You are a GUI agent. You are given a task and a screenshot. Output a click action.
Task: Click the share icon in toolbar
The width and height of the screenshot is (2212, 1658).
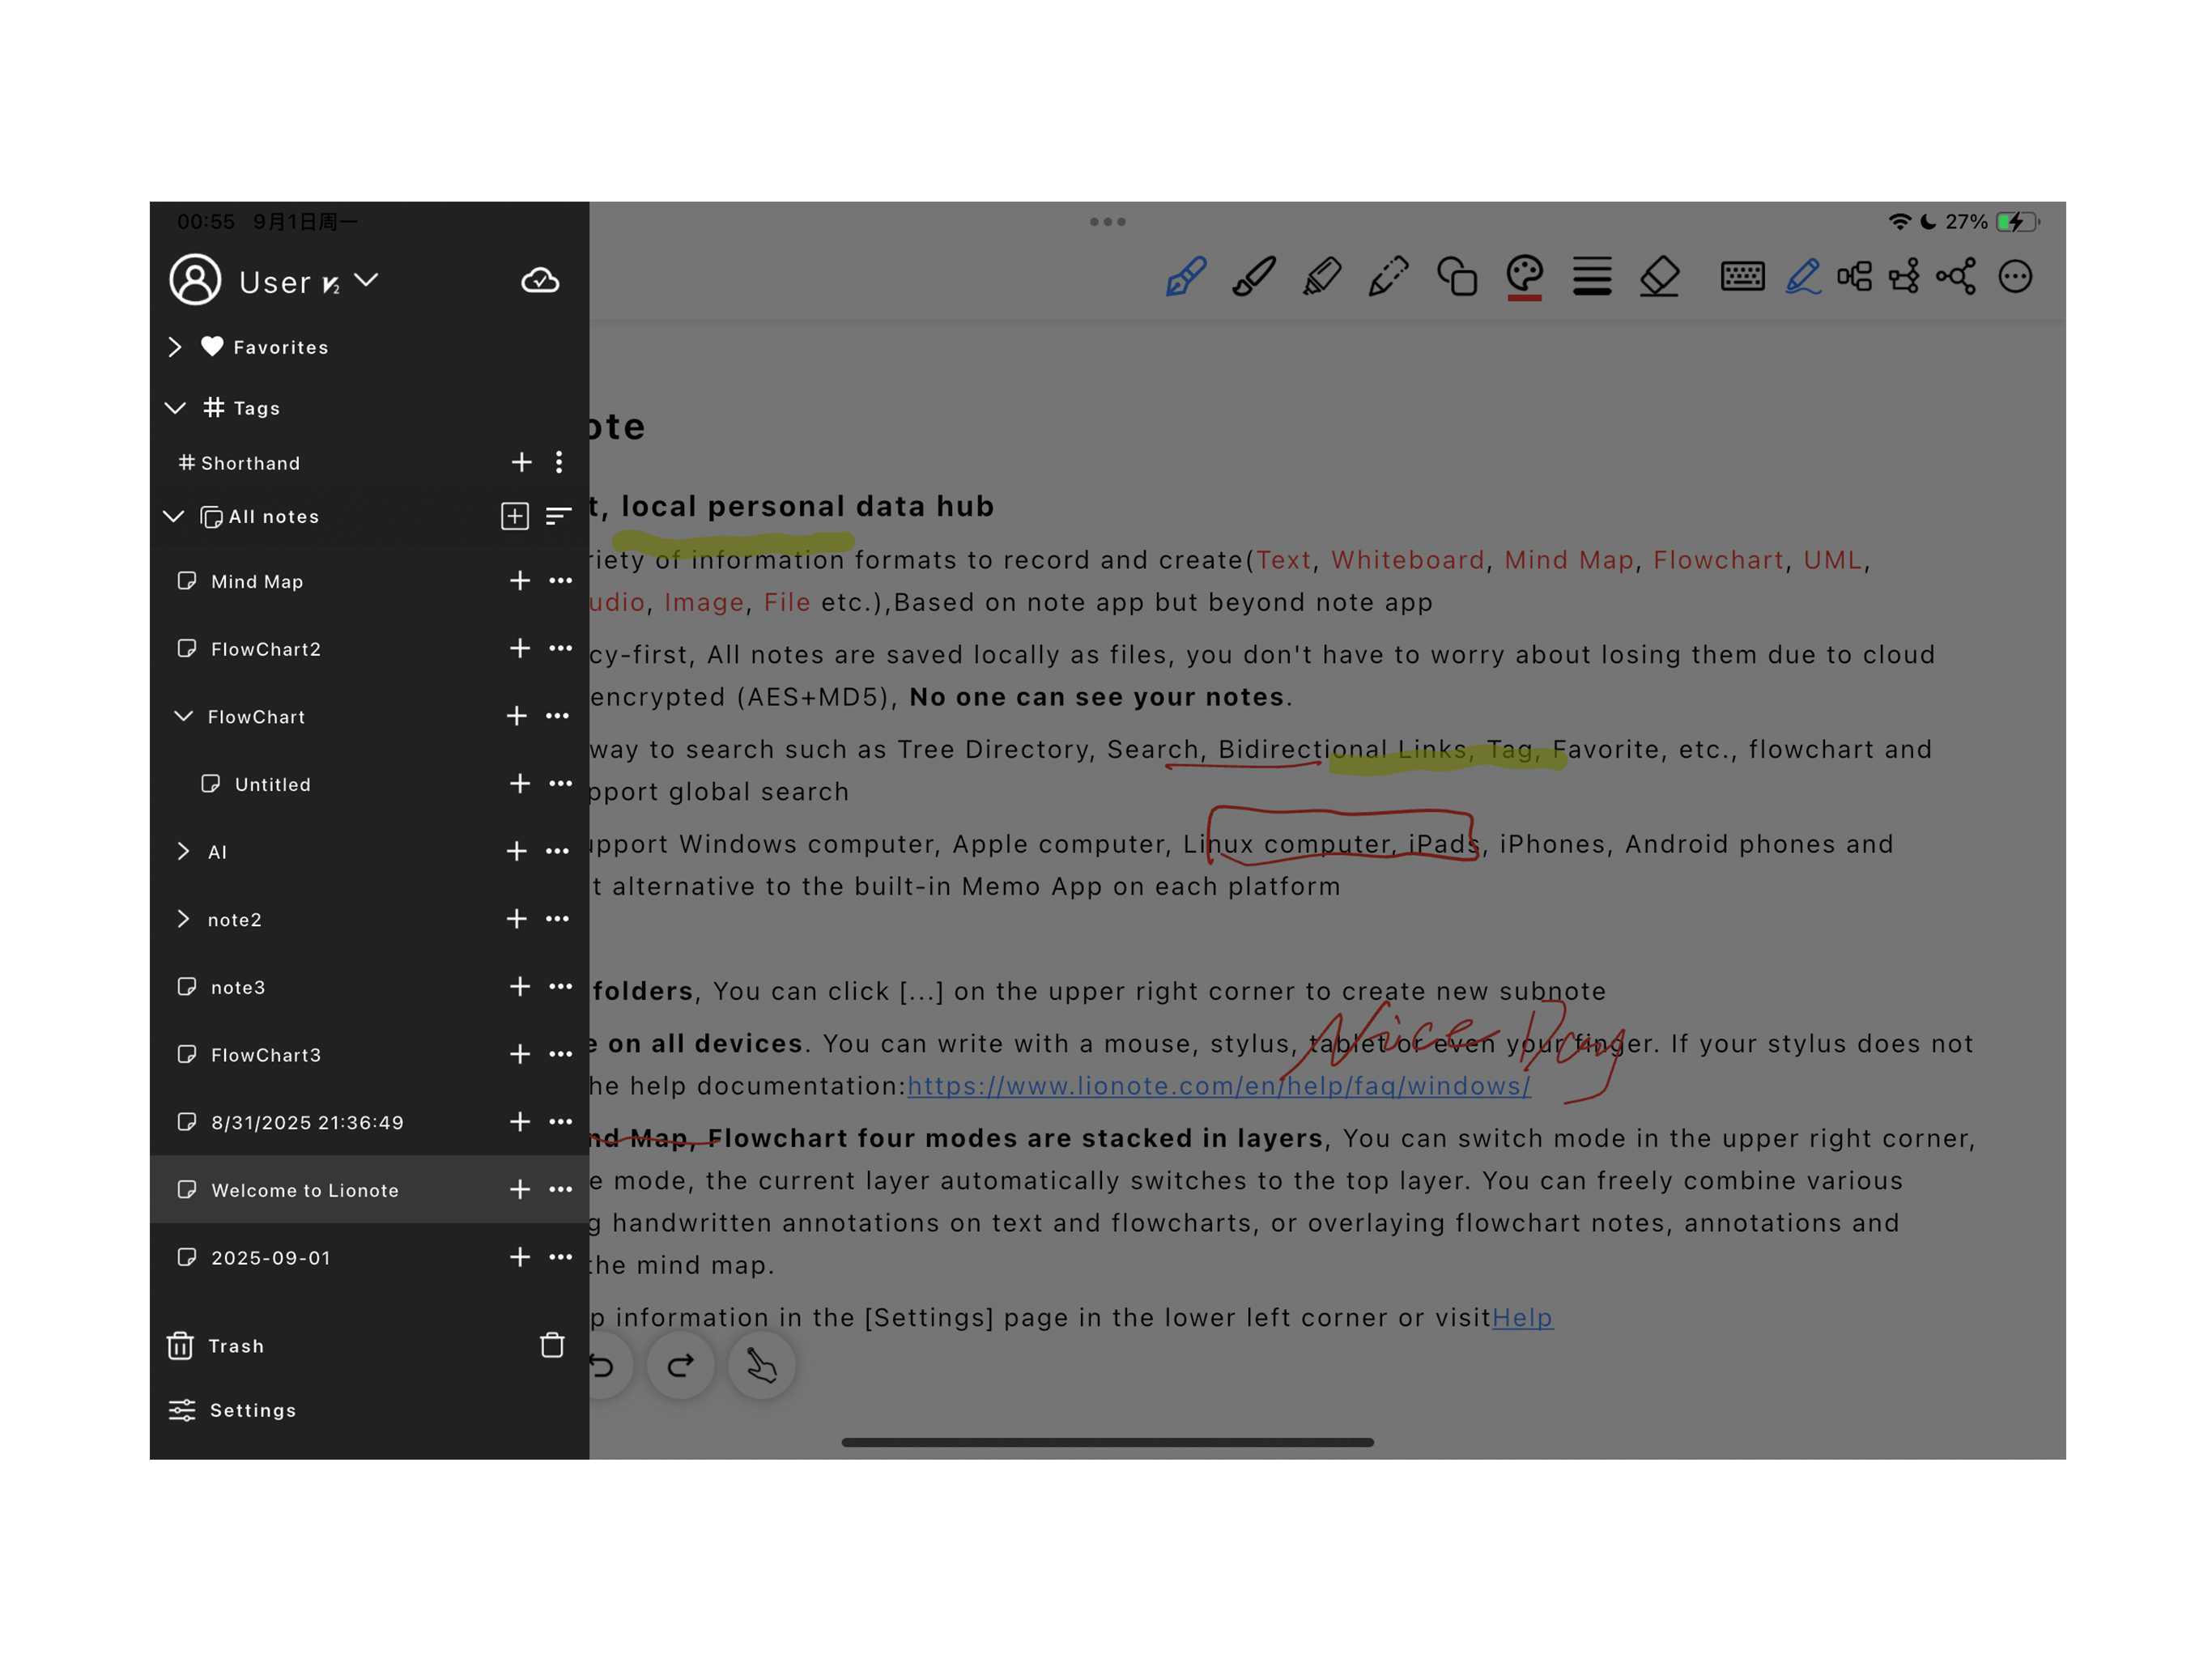[x=1956, y=277]
